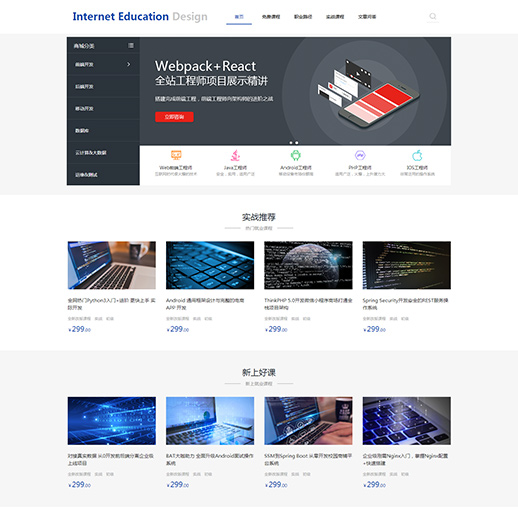Image resolution: width=518 pixels, height=522 pixels.
Task: Click the purple PHP engineer icon
Action: tap(360, 155)
